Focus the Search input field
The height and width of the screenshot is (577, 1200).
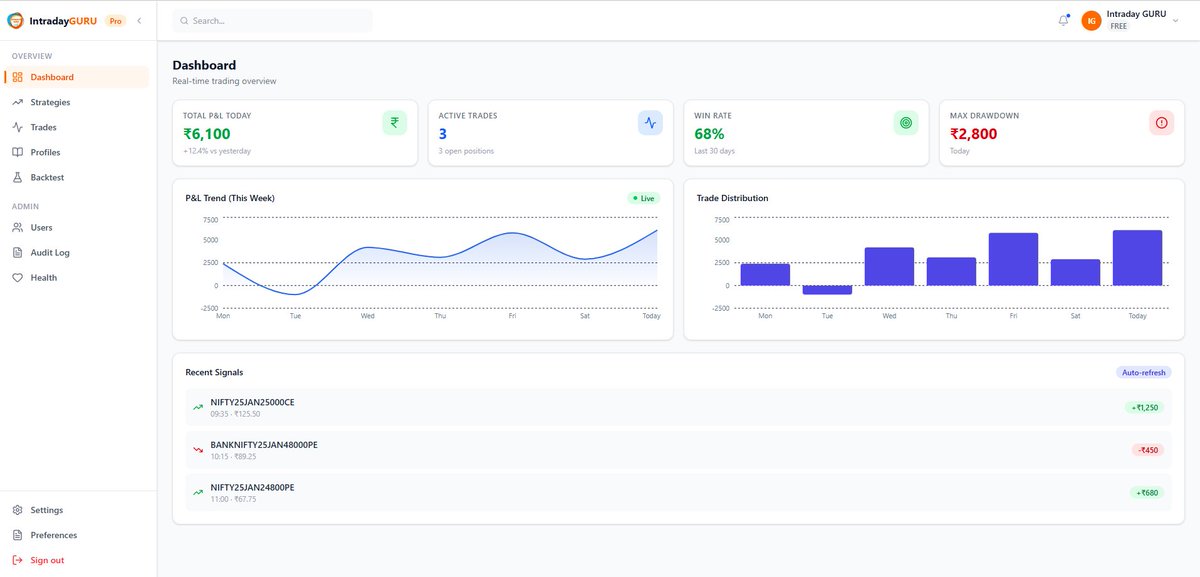tap(272, 20)
